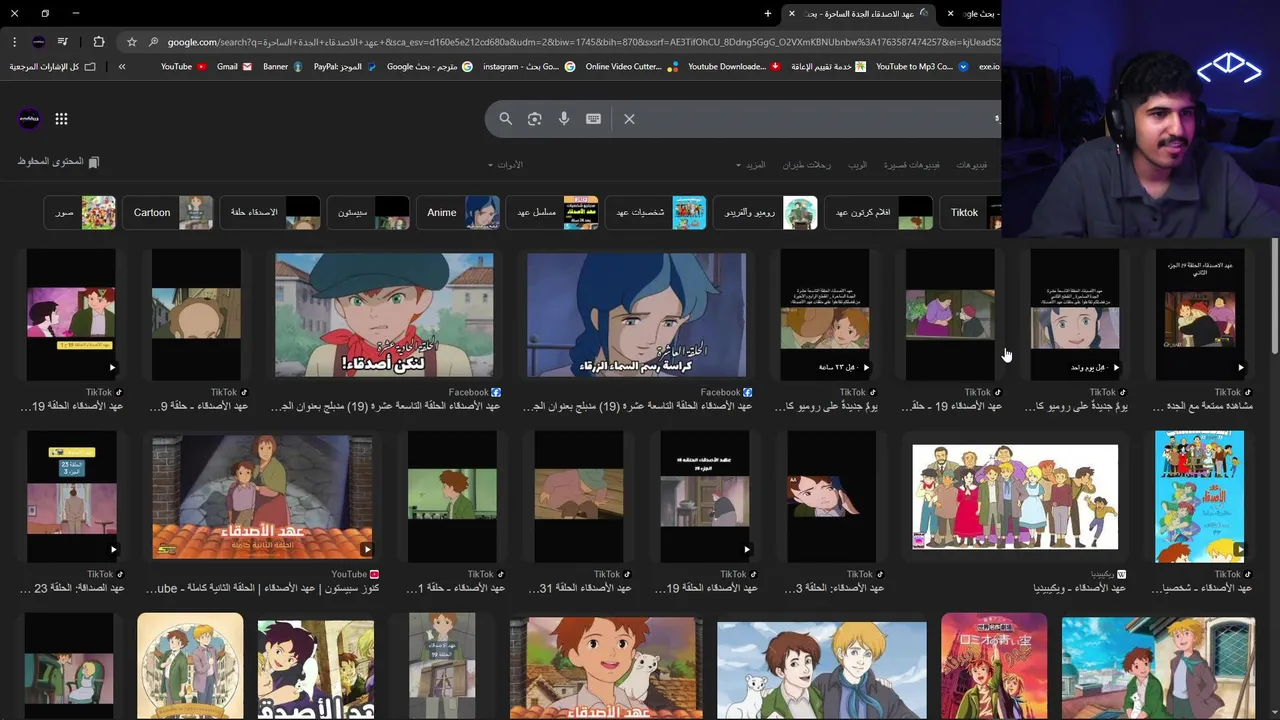The width and height of the screenshot is (1280, 720).
Task: Open المحتوى المحفوظ saved content
Action: (58, 162)
